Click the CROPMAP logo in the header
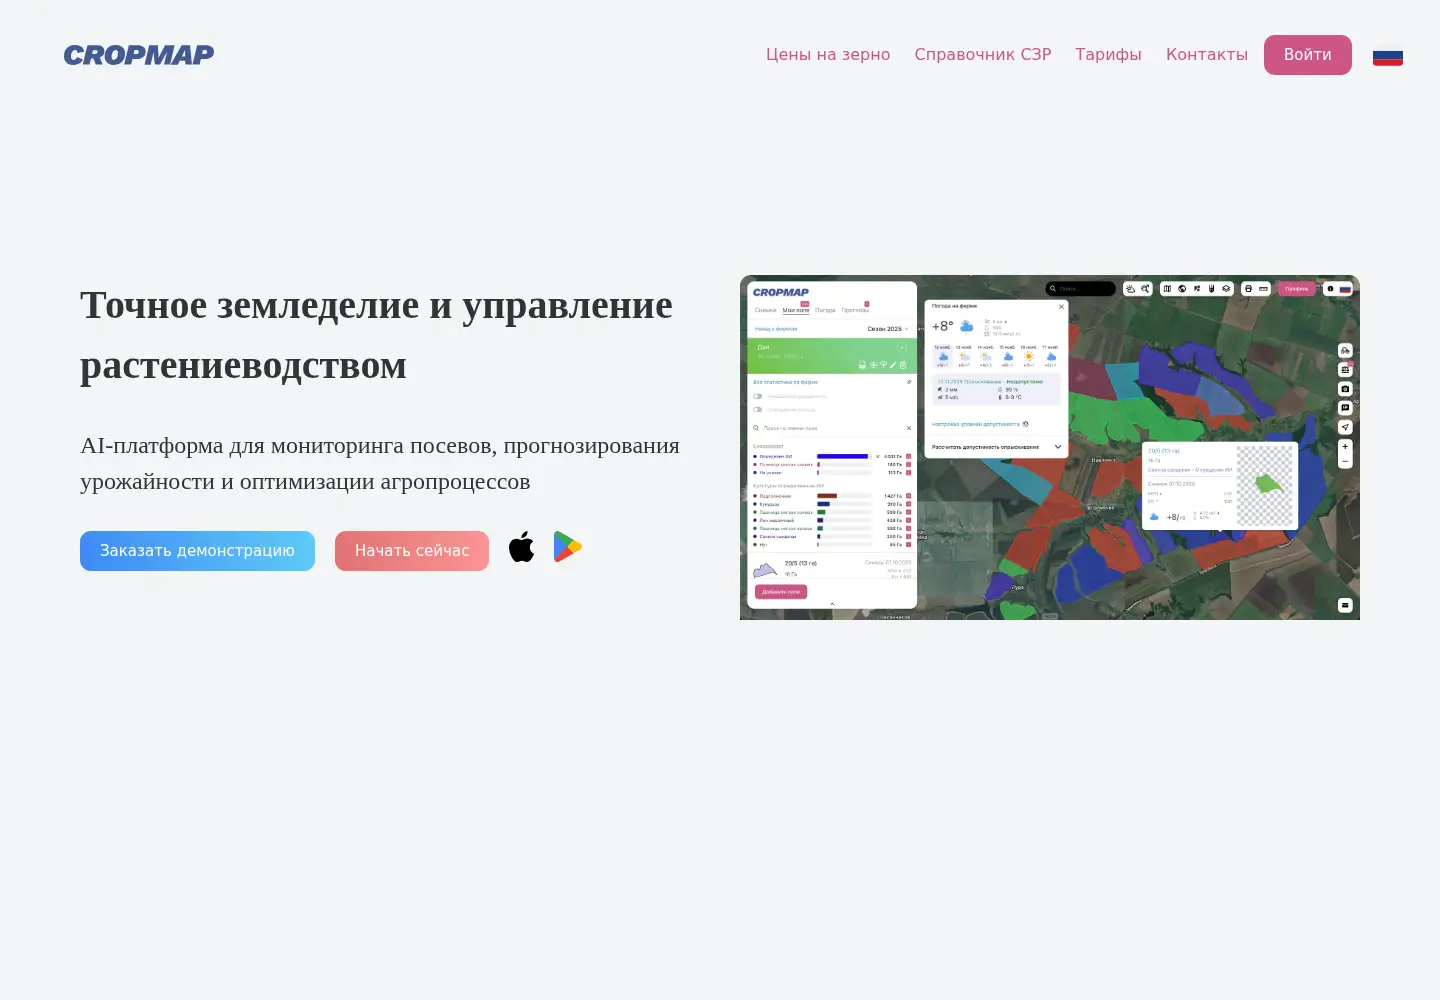 139,55
